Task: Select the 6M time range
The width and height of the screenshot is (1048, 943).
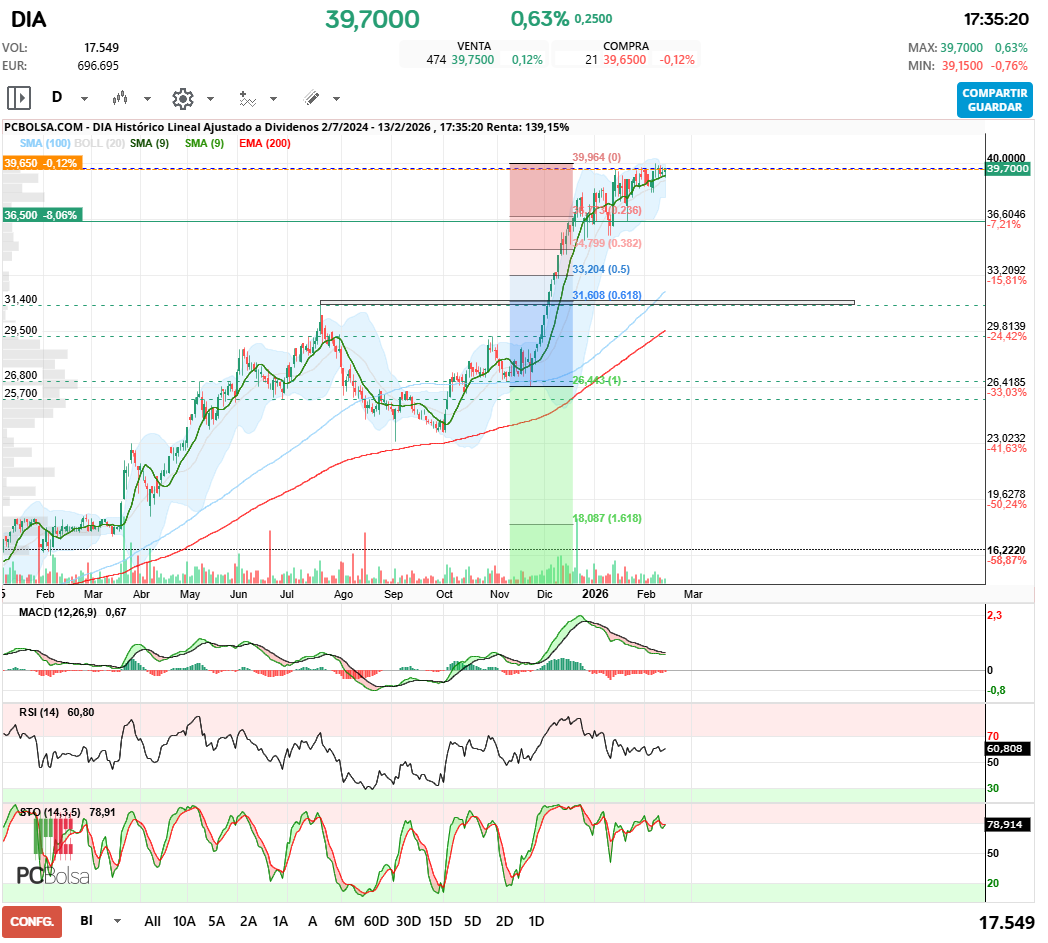Action: point(344,921)
